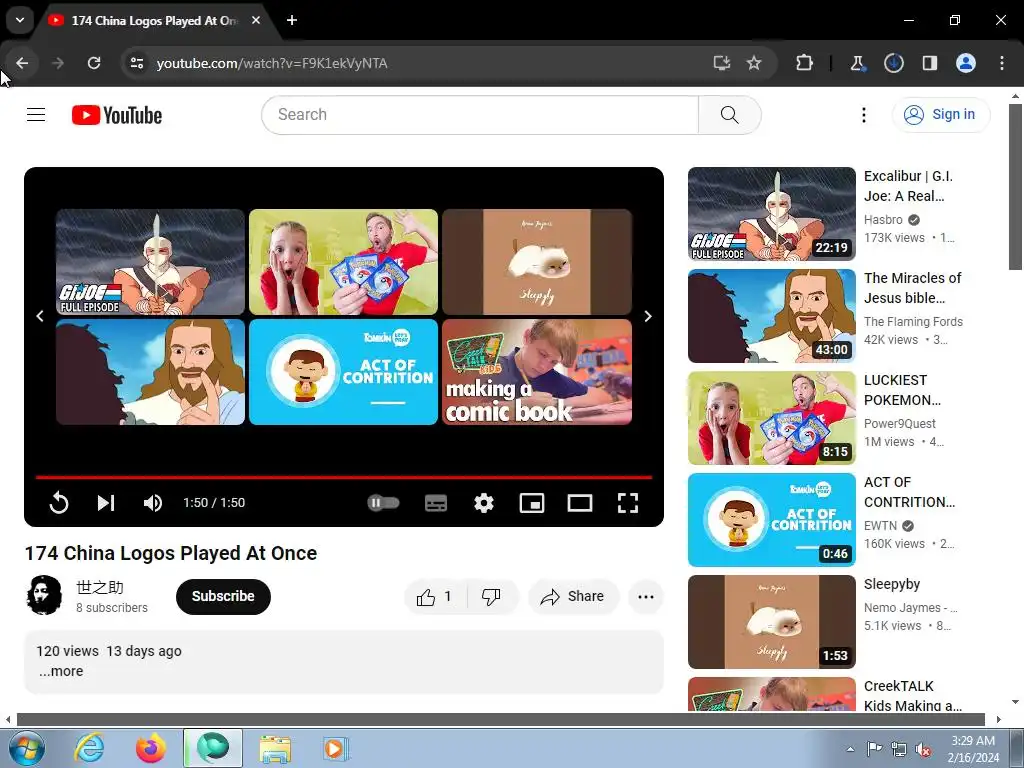Image resolution: width=1024 pixels, height=768 pixels.
Task: Open the browser extensions puzzle icon
Action: click(805, 63)
